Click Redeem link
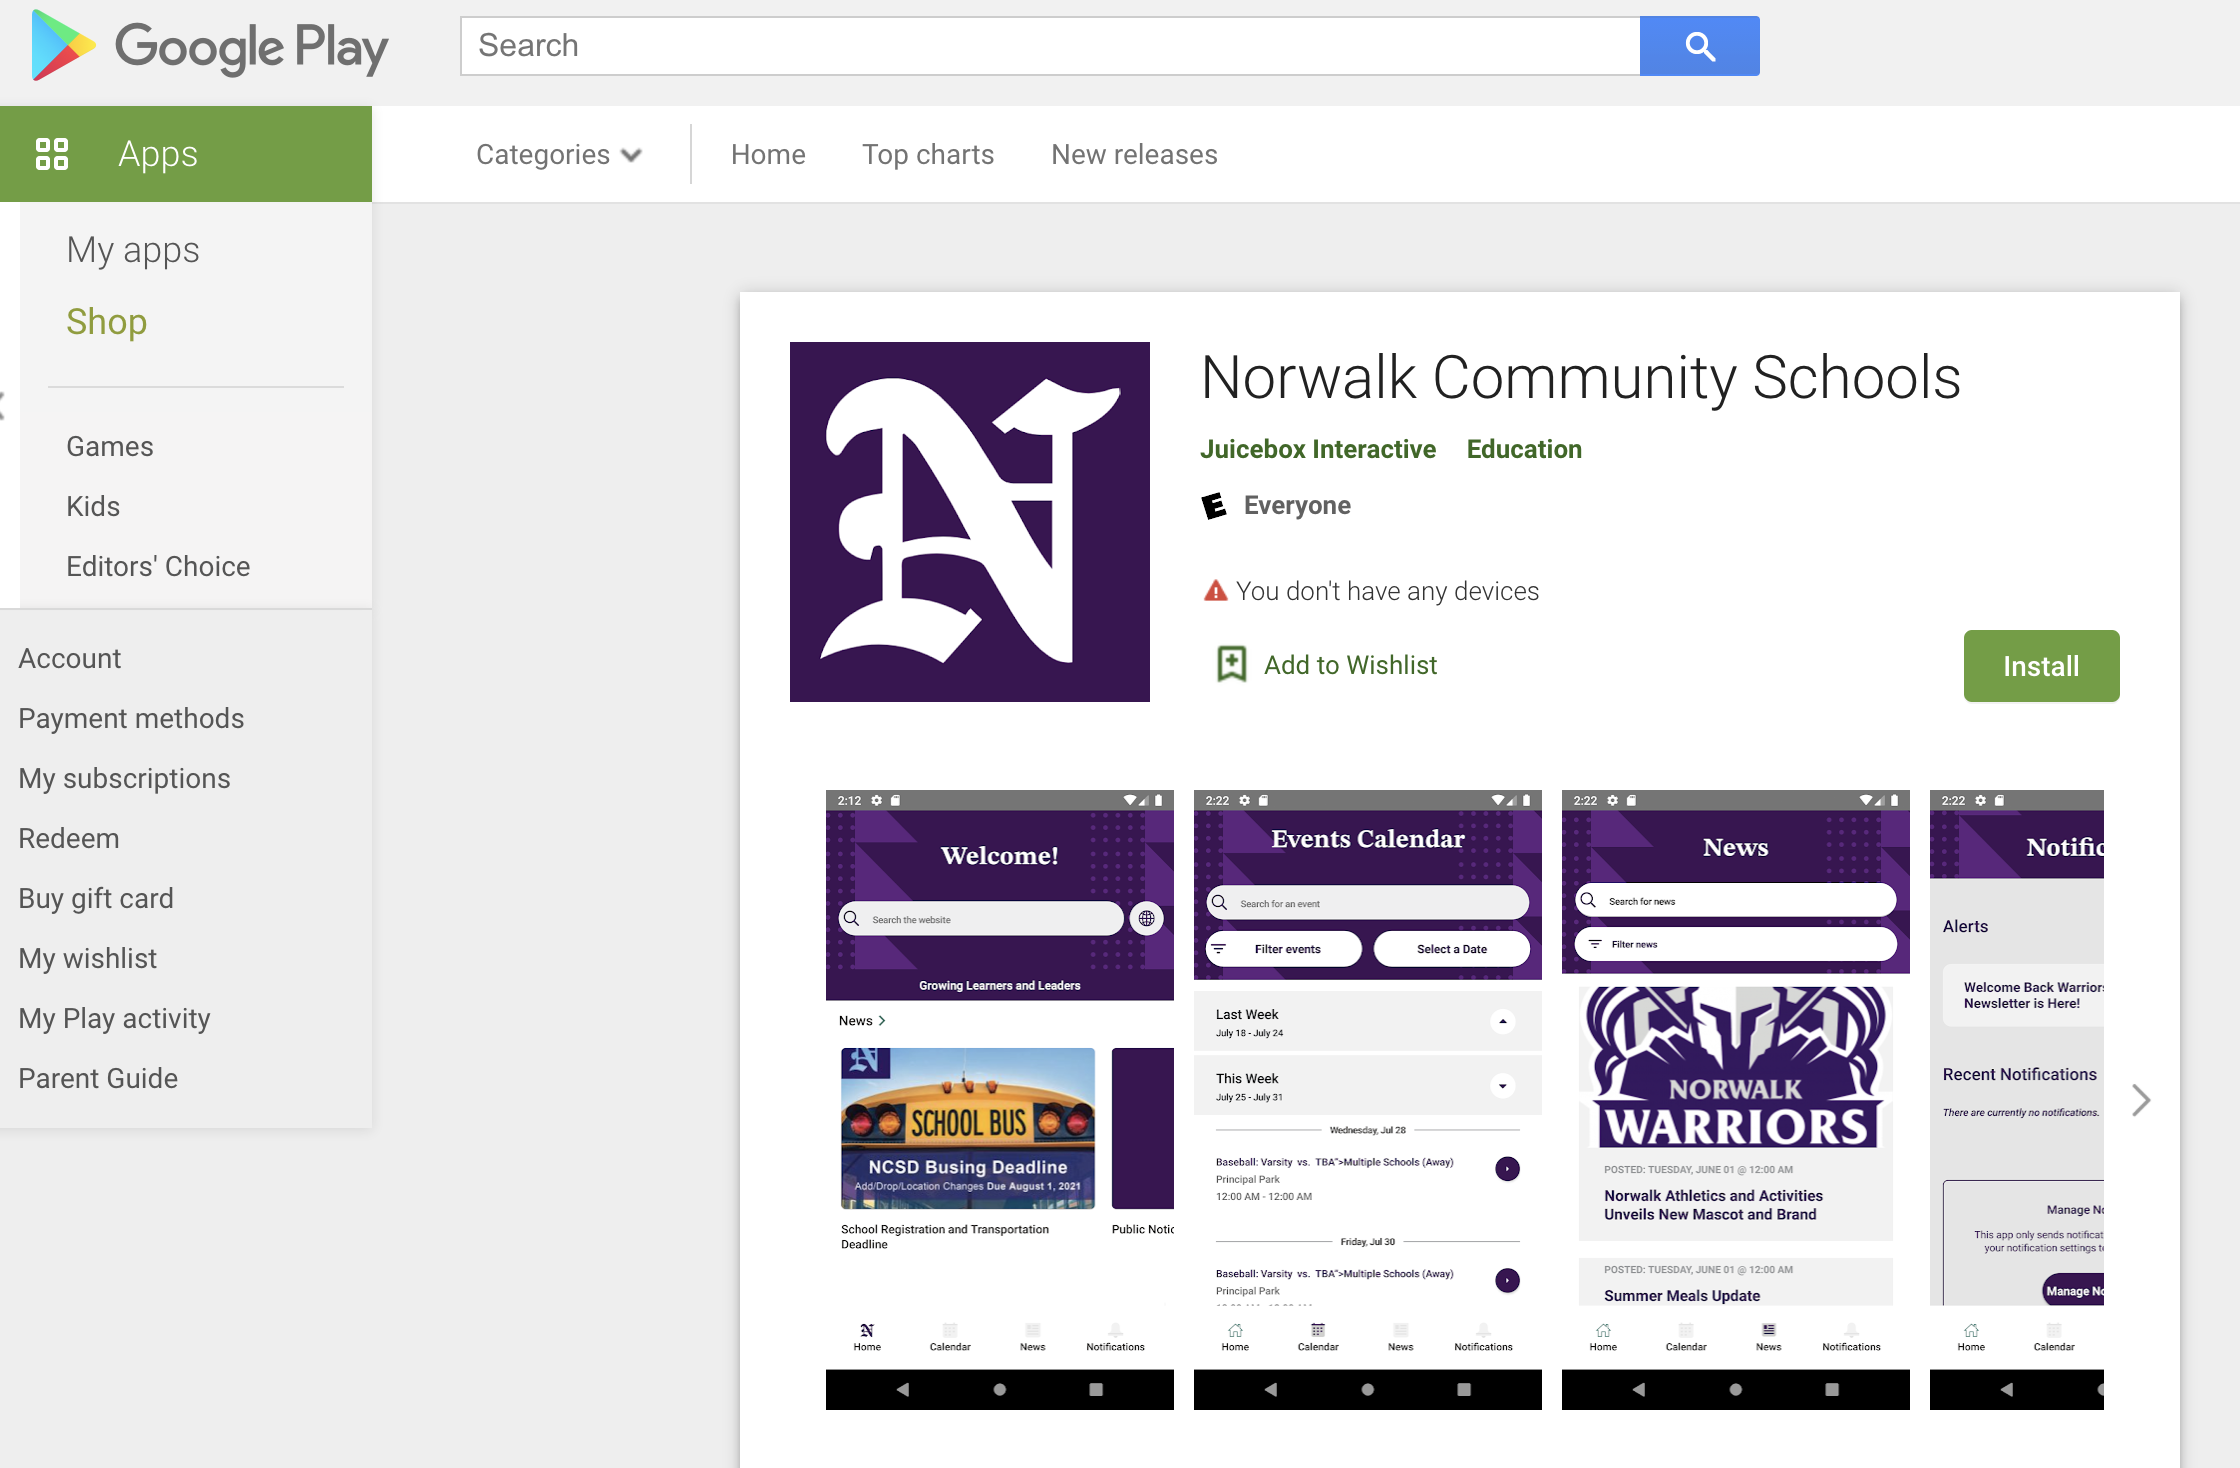 pos(69,838)
